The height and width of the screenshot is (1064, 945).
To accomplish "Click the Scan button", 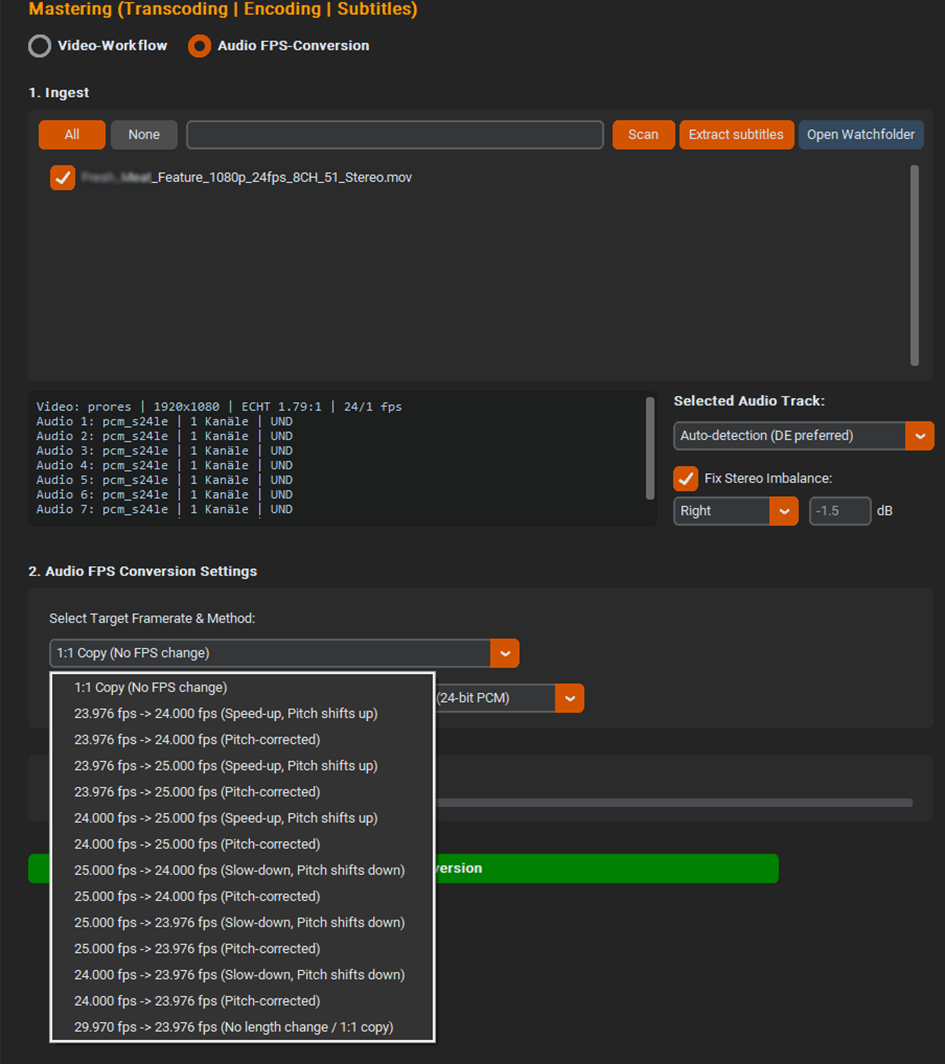I will [x=643, y=134].
